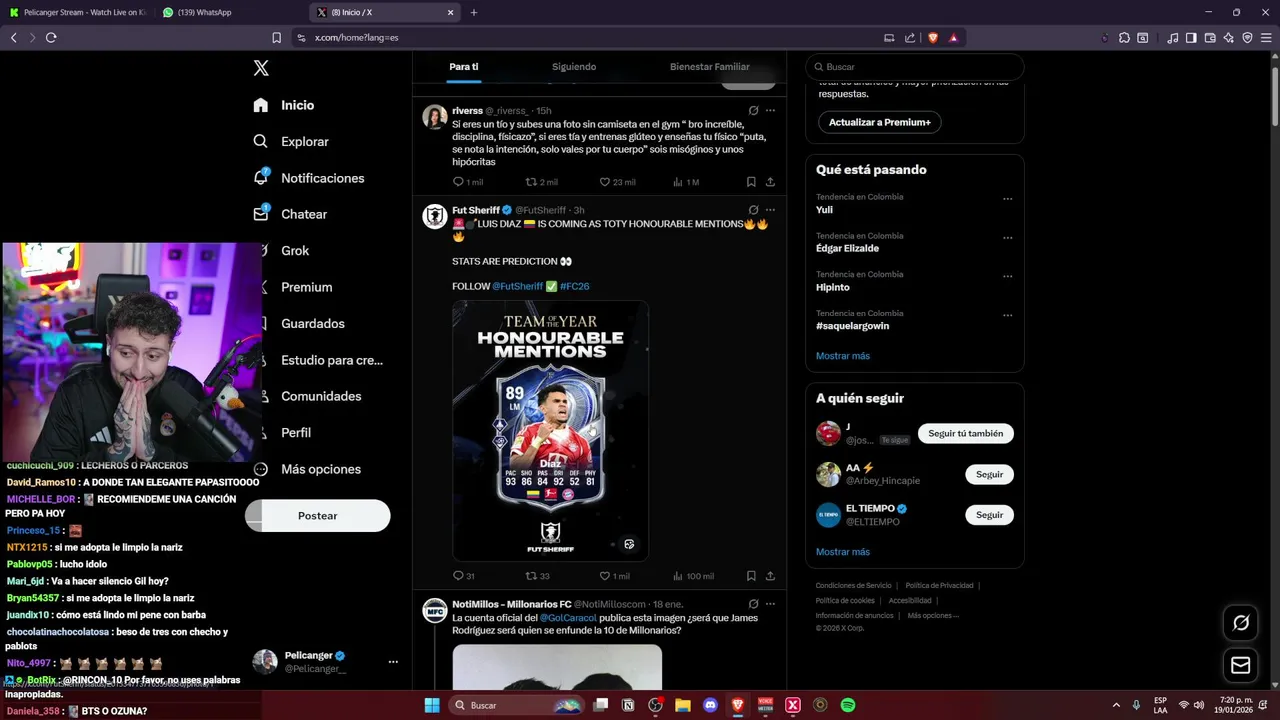Toggle the browser sidebar panel

(1191, 37)
